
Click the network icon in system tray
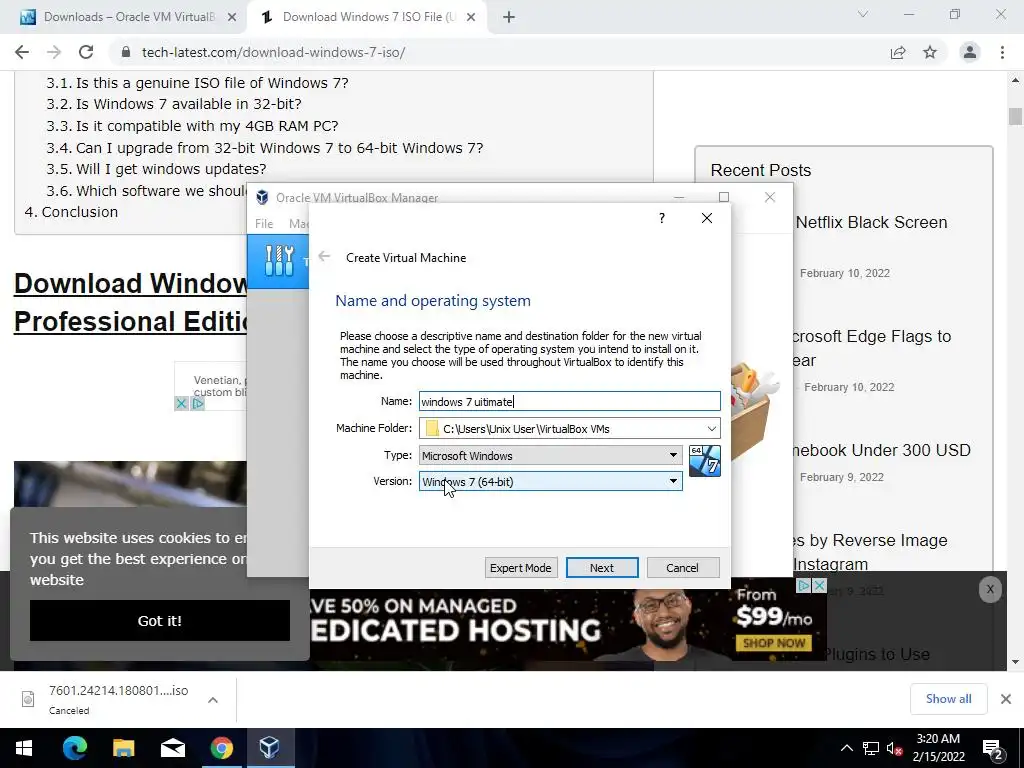(871, 748)
